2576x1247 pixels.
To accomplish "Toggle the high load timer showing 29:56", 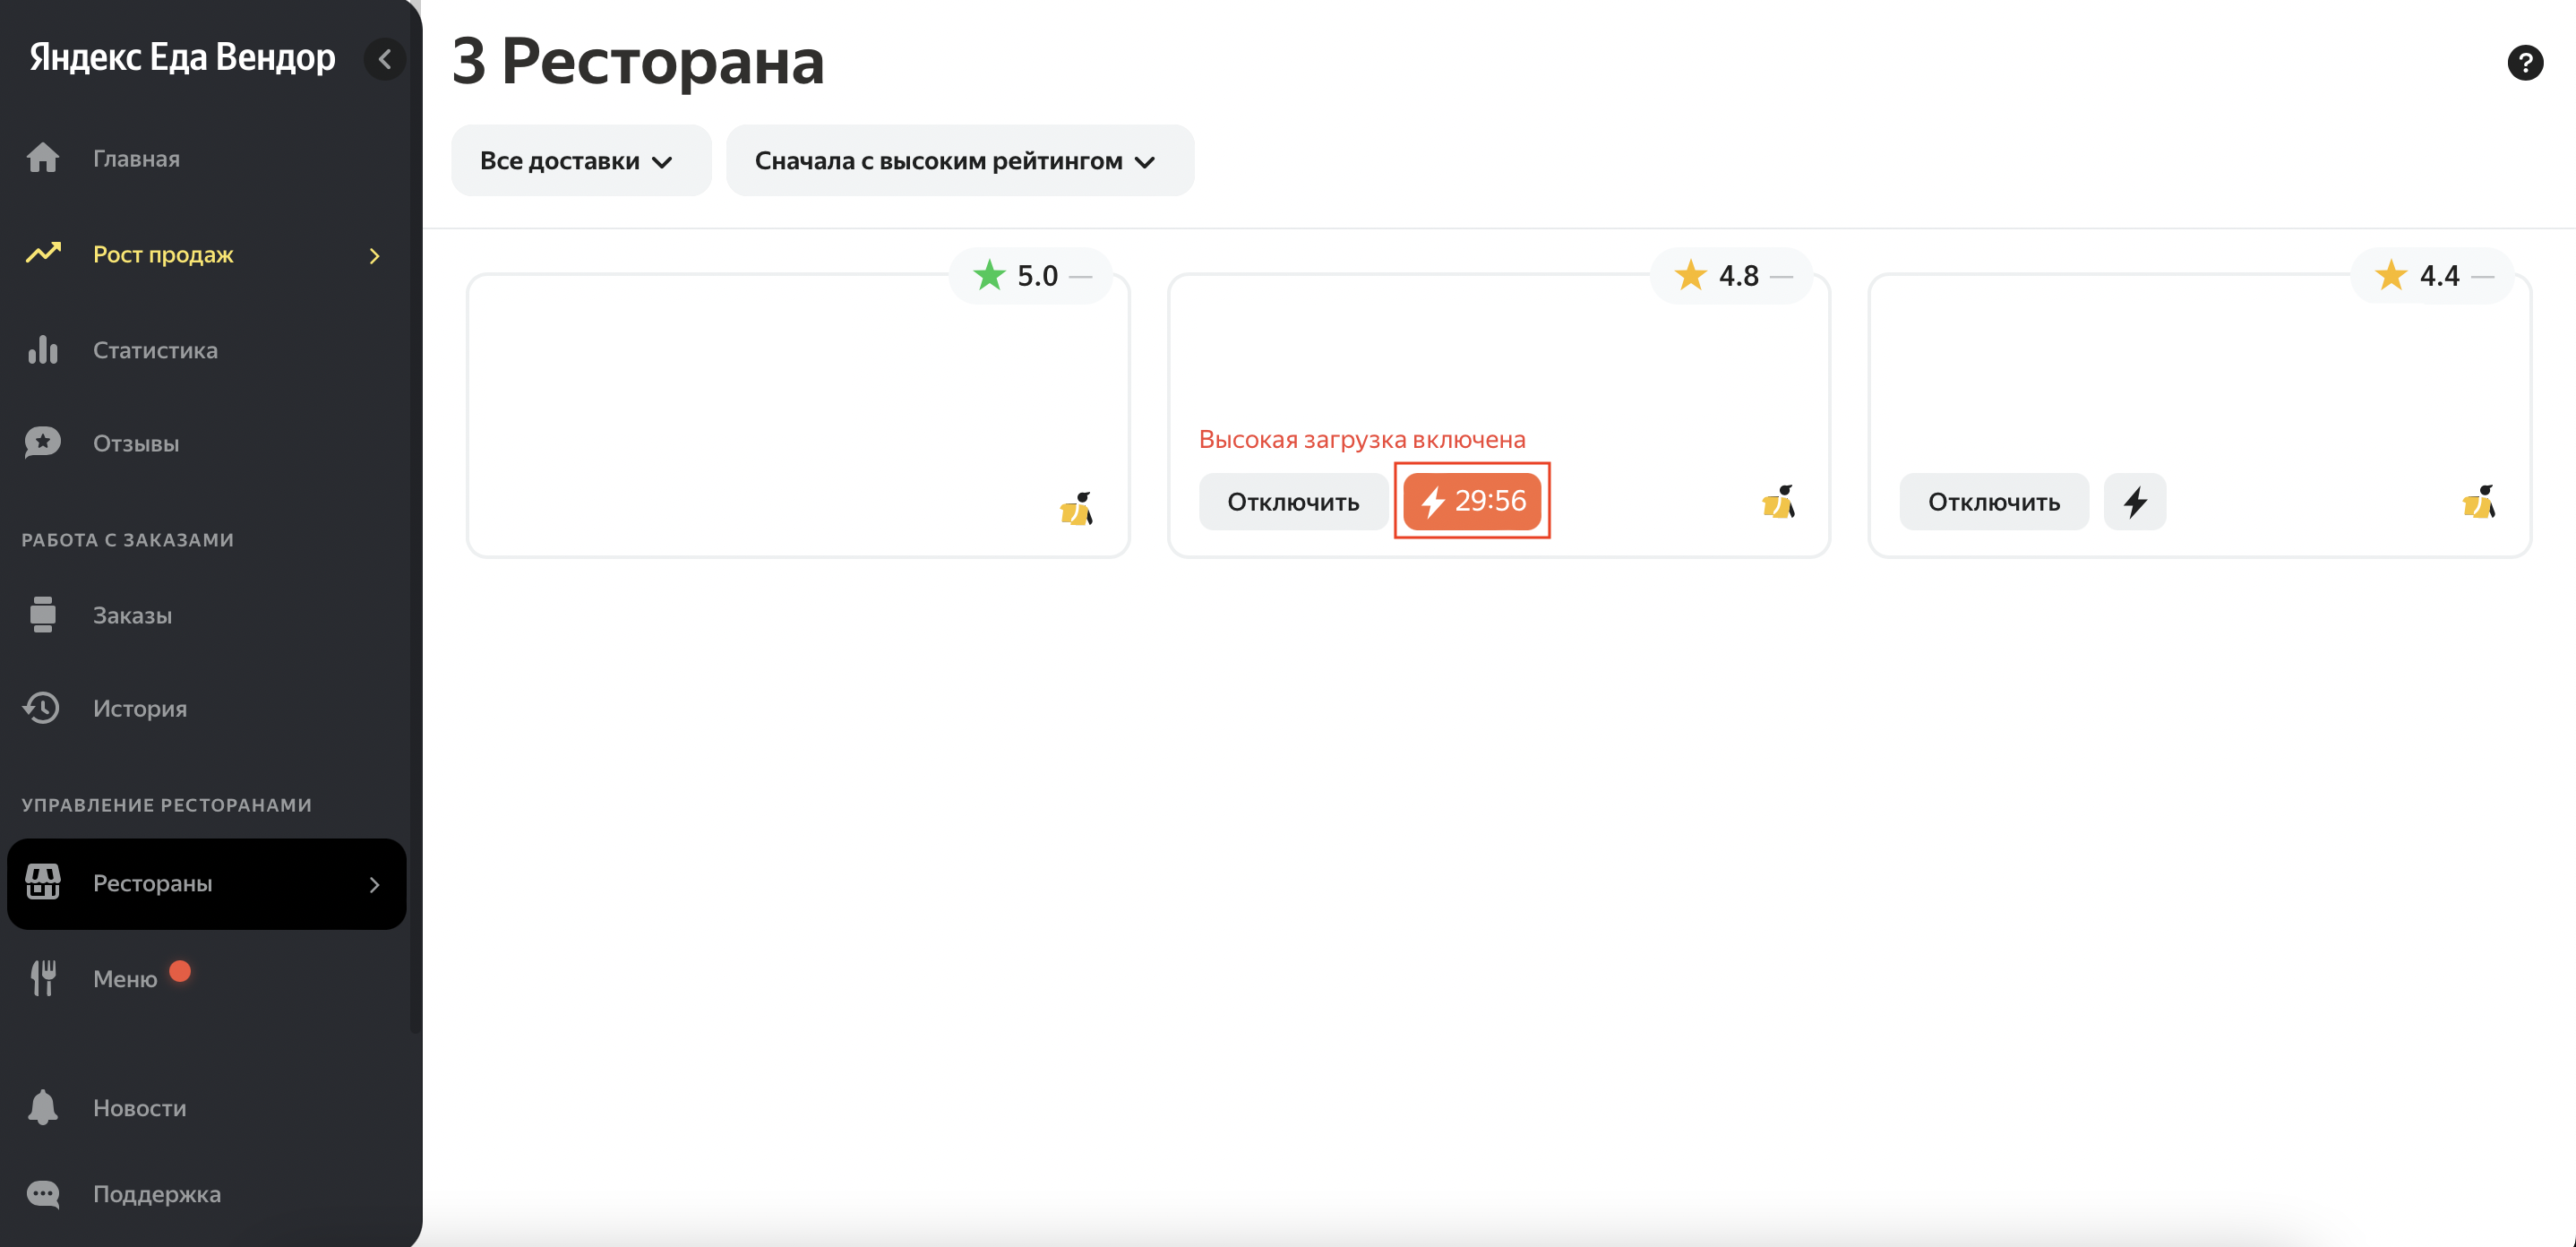I will point(1472,501).
